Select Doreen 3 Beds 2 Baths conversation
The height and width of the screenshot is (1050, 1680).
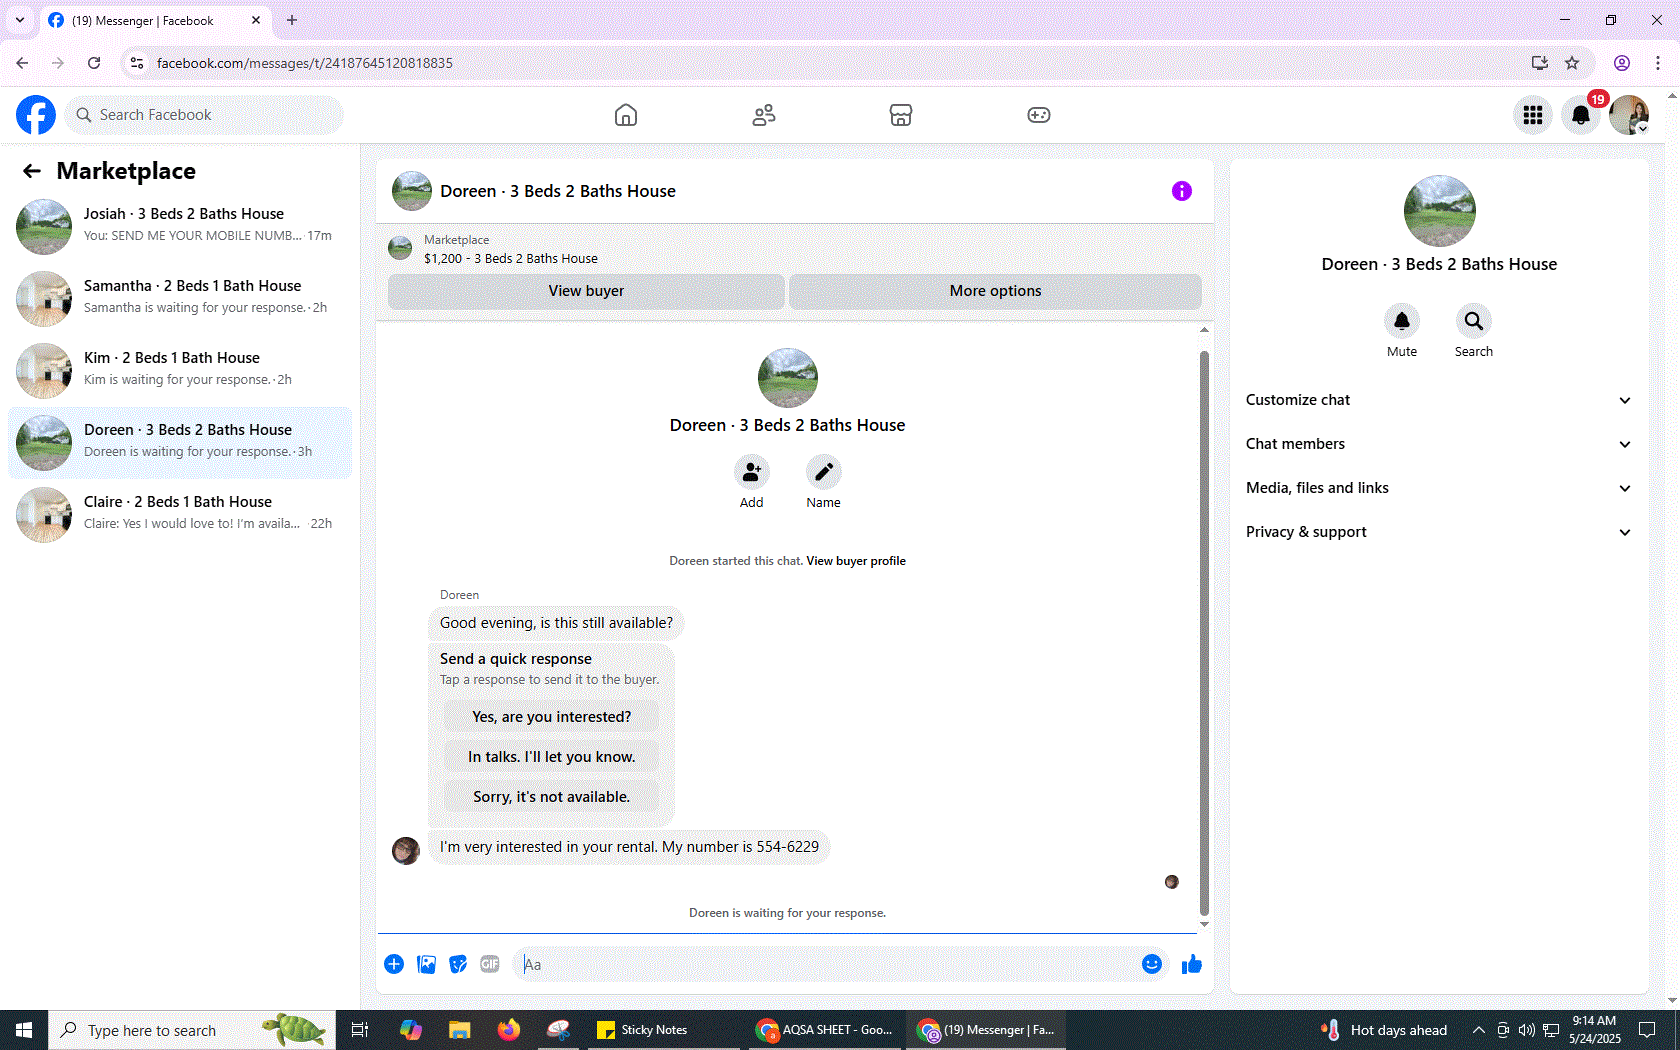pyautogui.click(x=180, y=442)
